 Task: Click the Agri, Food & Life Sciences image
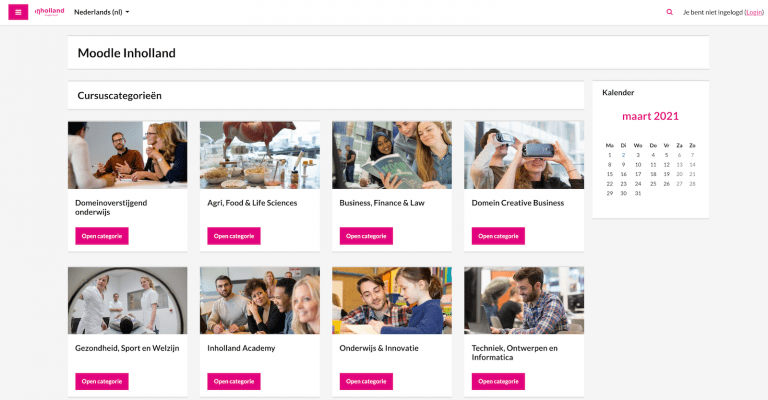[x=260, y=155]
